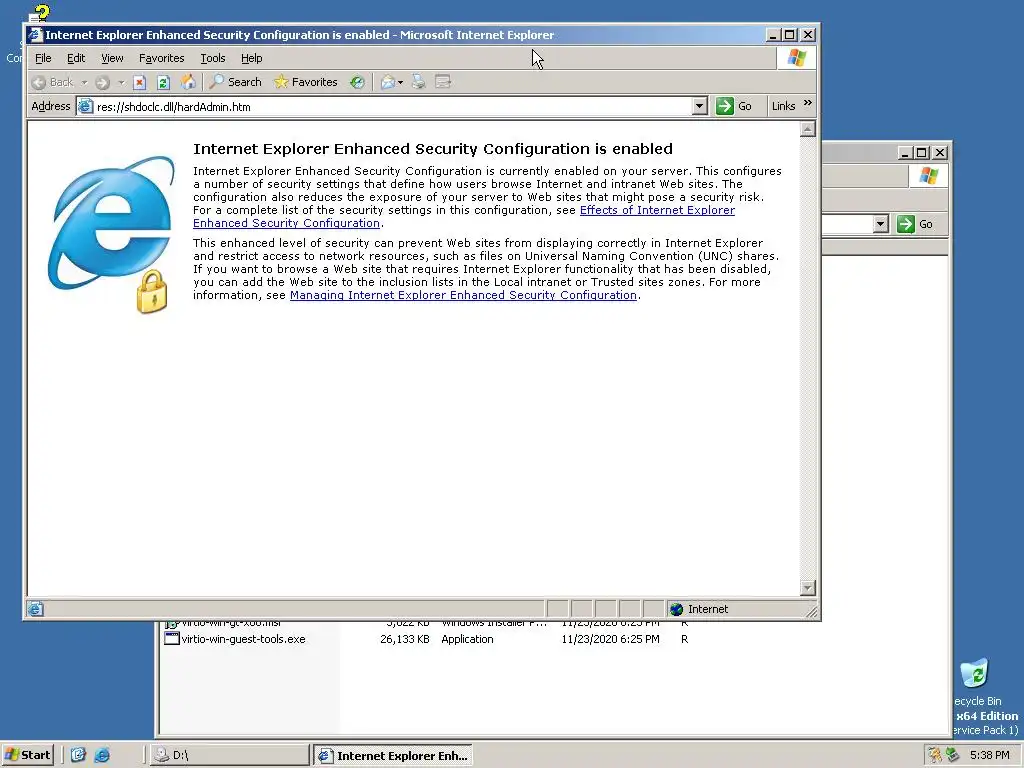Click the Back arrow icon in Internet Explorer
The width and height of the screenshot is (1024, 768).
click(39, 82)
